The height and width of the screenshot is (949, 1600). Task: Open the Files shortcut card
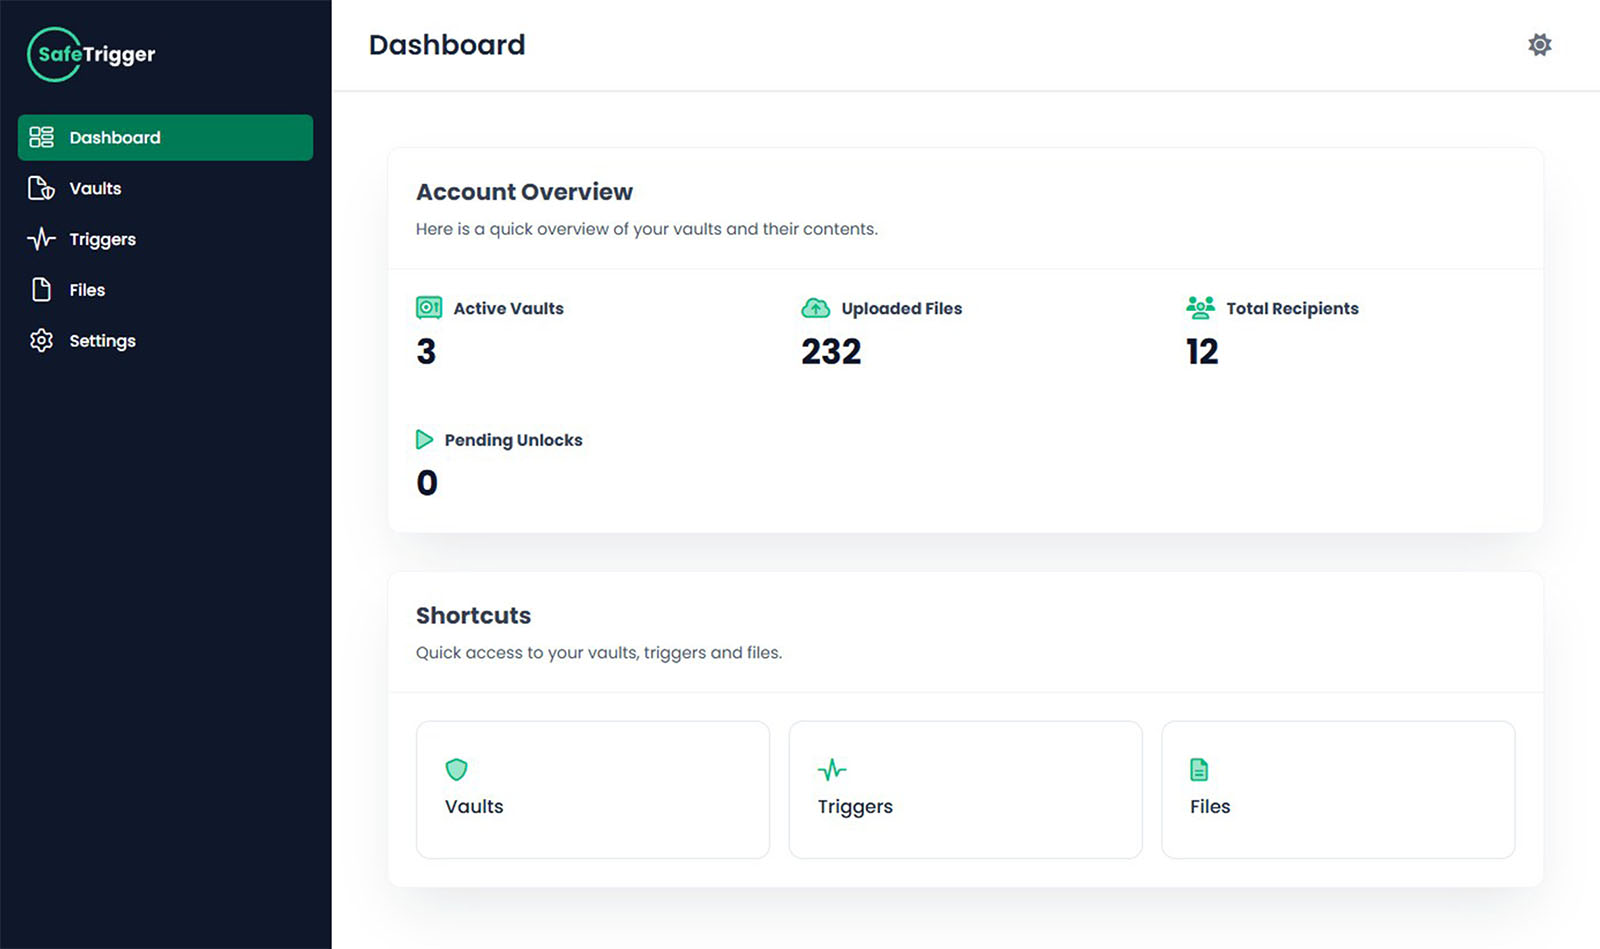pyautogui.click(x=1338, y=790)
